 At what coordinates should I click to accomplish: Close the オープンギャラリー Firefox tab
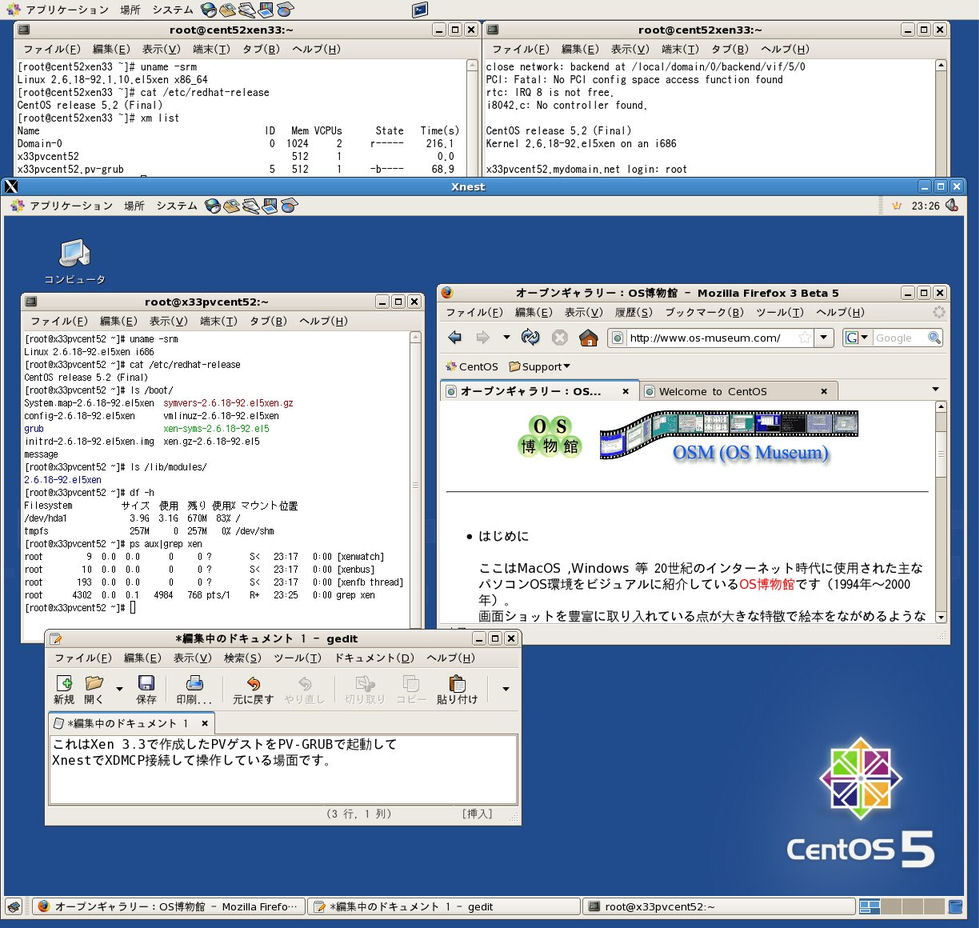[x=626, y=392]
